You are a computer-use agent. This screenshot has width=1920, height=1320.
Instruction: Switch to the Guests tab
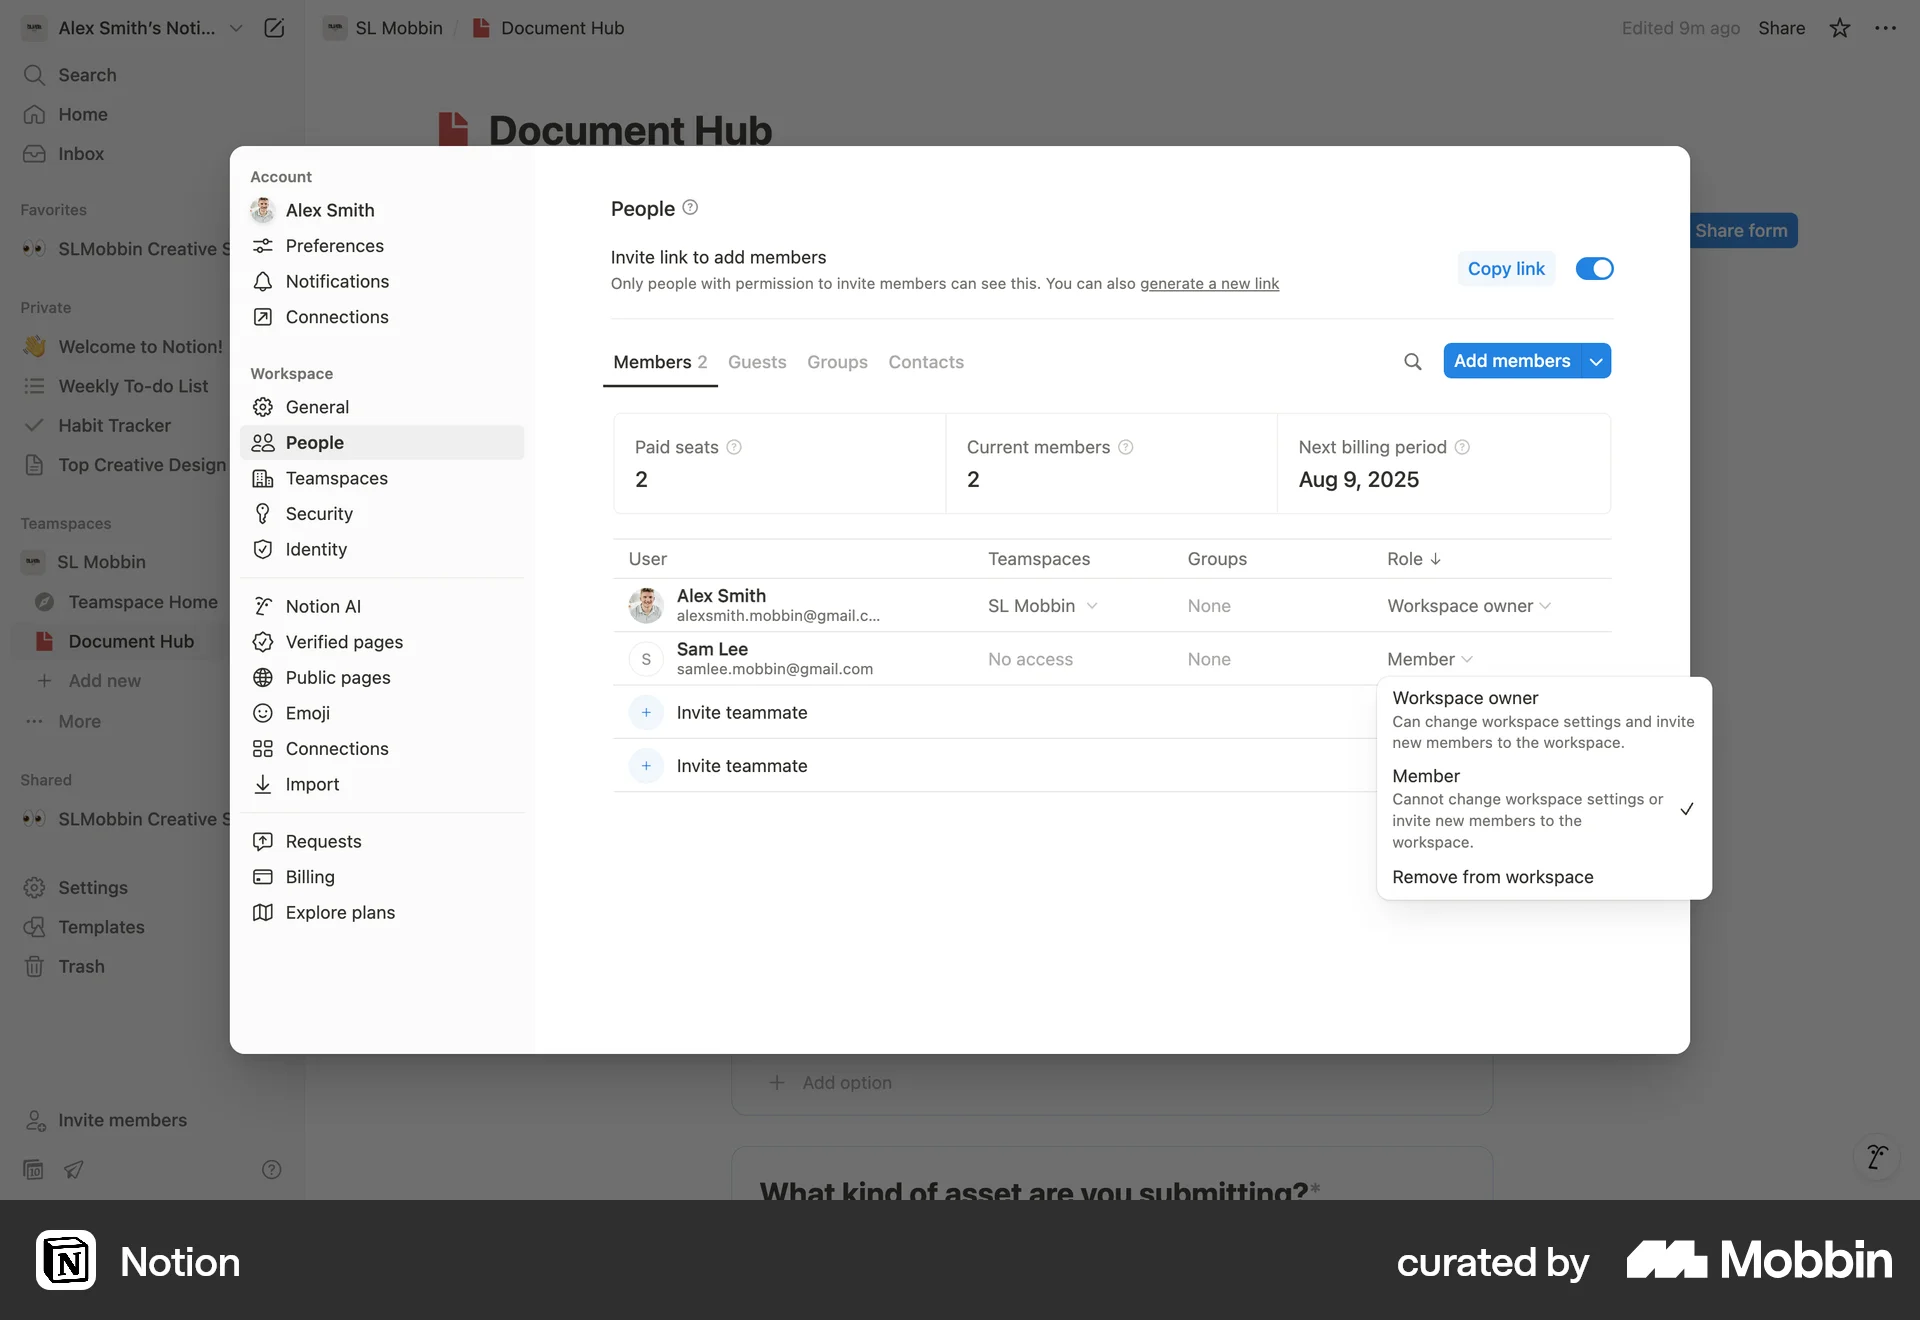(757, 362)
